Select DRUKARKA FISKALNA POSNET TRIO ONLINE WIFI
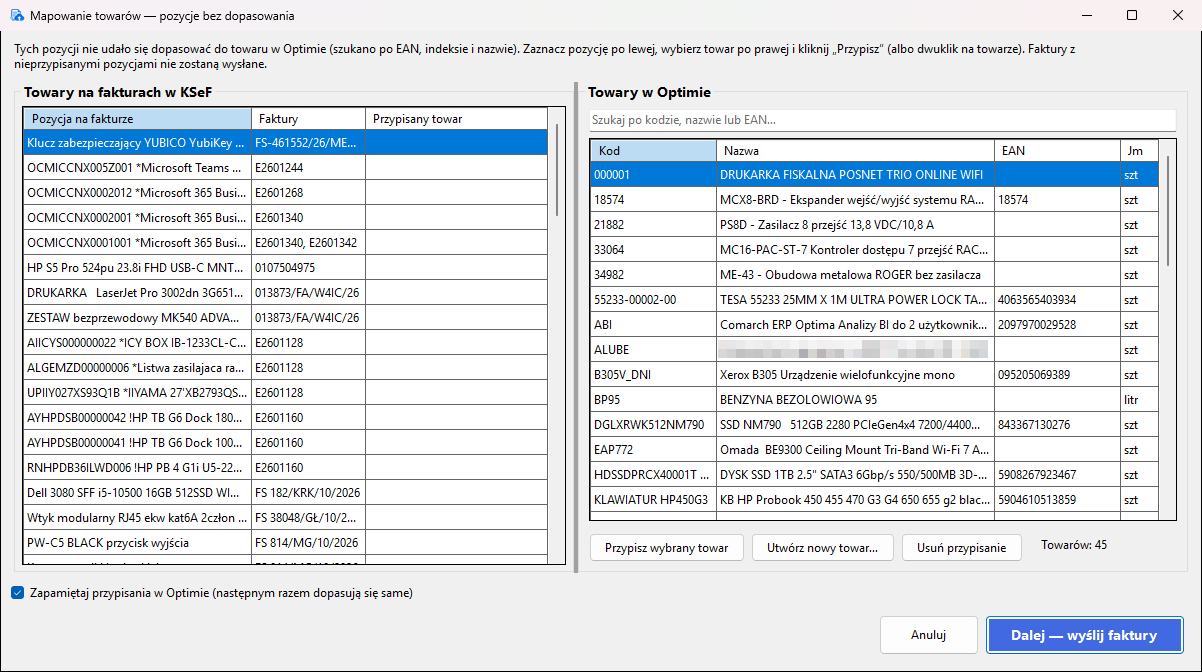 pos(874,174)
